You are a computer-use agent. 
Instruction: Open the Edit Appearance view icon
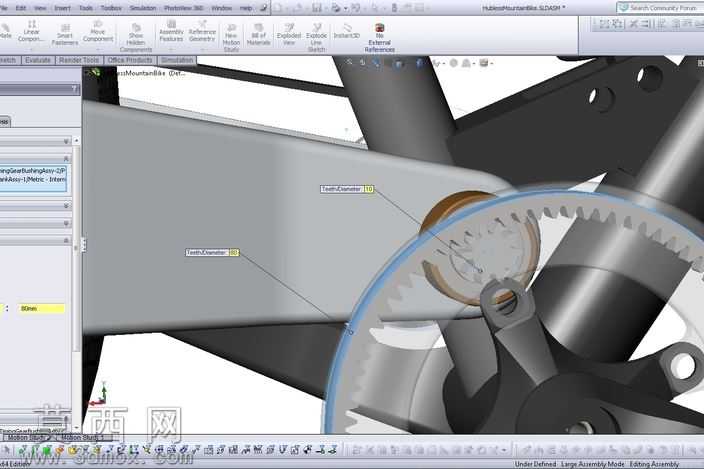coord(454,63)
